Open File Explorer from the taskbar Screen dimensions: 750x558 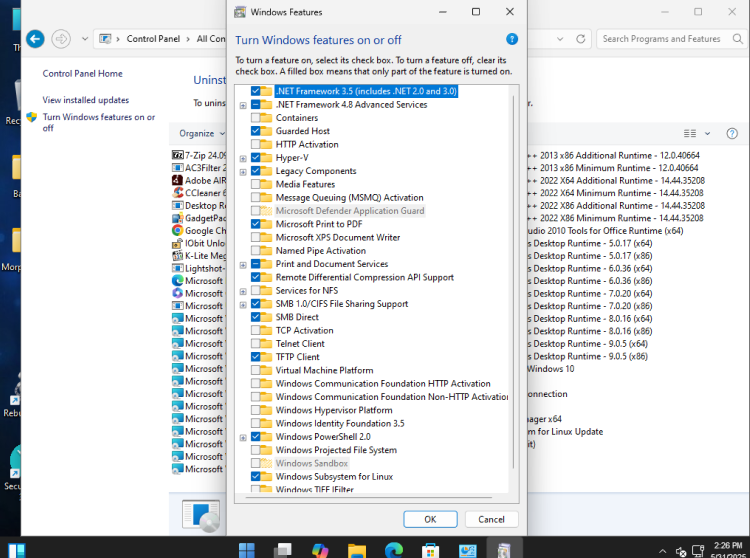pos(357,550)
